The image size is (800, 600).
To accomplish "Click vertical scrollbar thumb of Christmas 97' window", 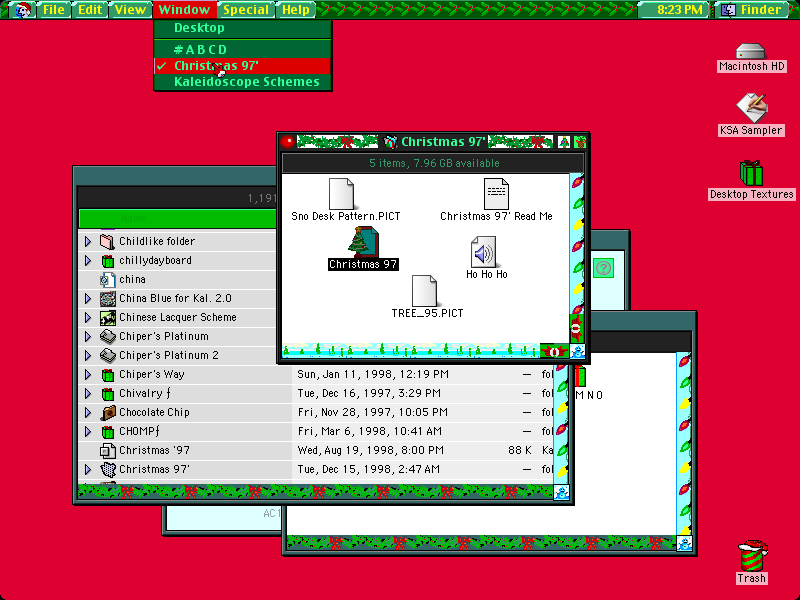I will [577, 328].
